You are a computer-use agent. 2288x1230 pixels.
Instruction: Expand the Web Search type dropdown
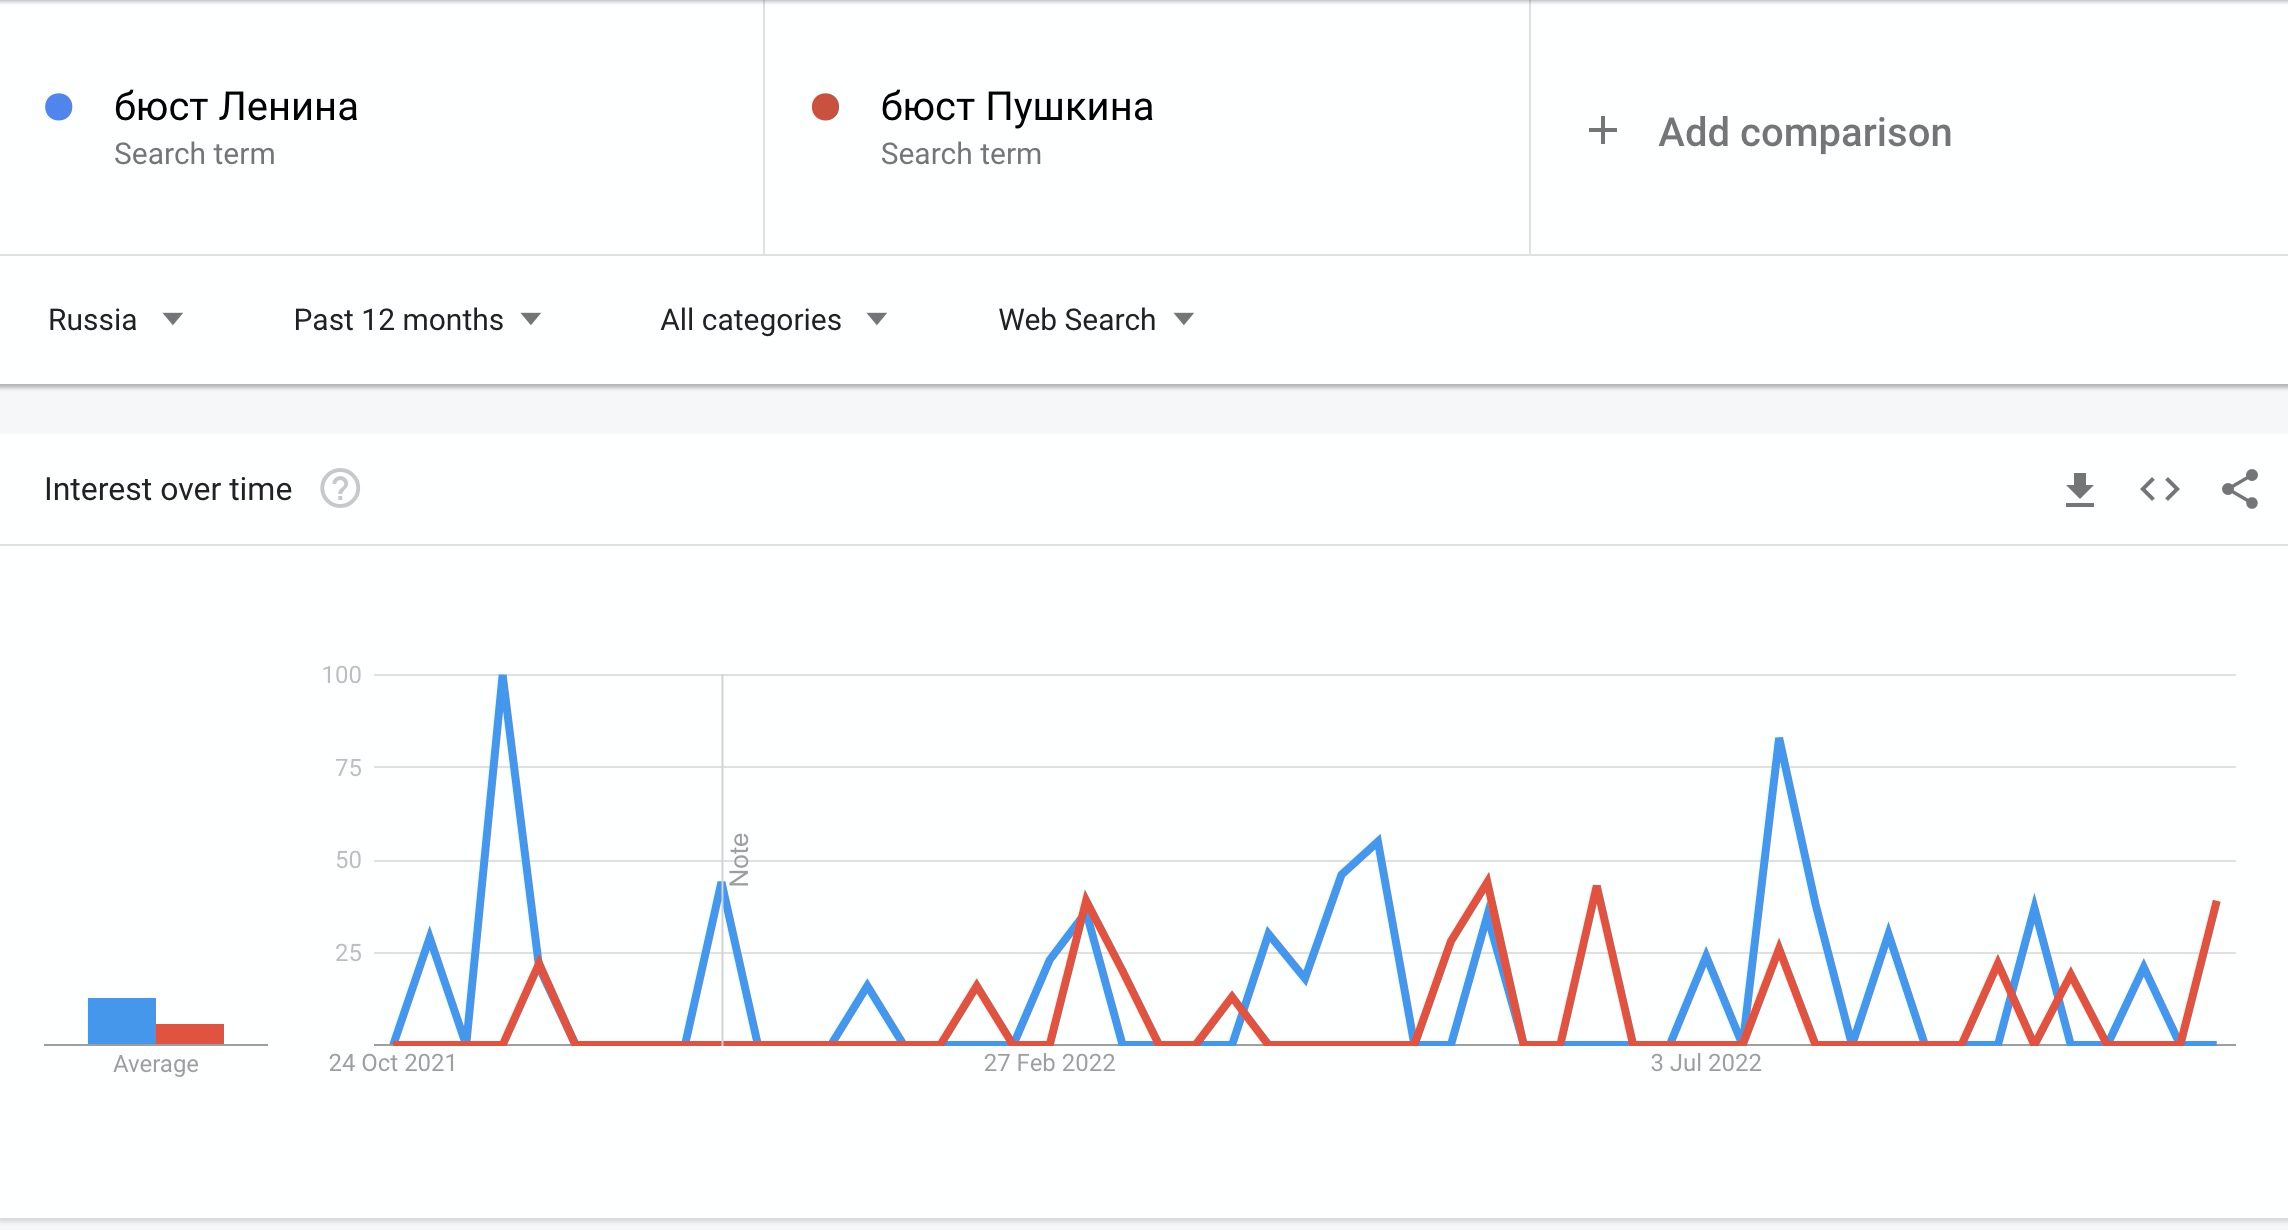(1096, 320)
